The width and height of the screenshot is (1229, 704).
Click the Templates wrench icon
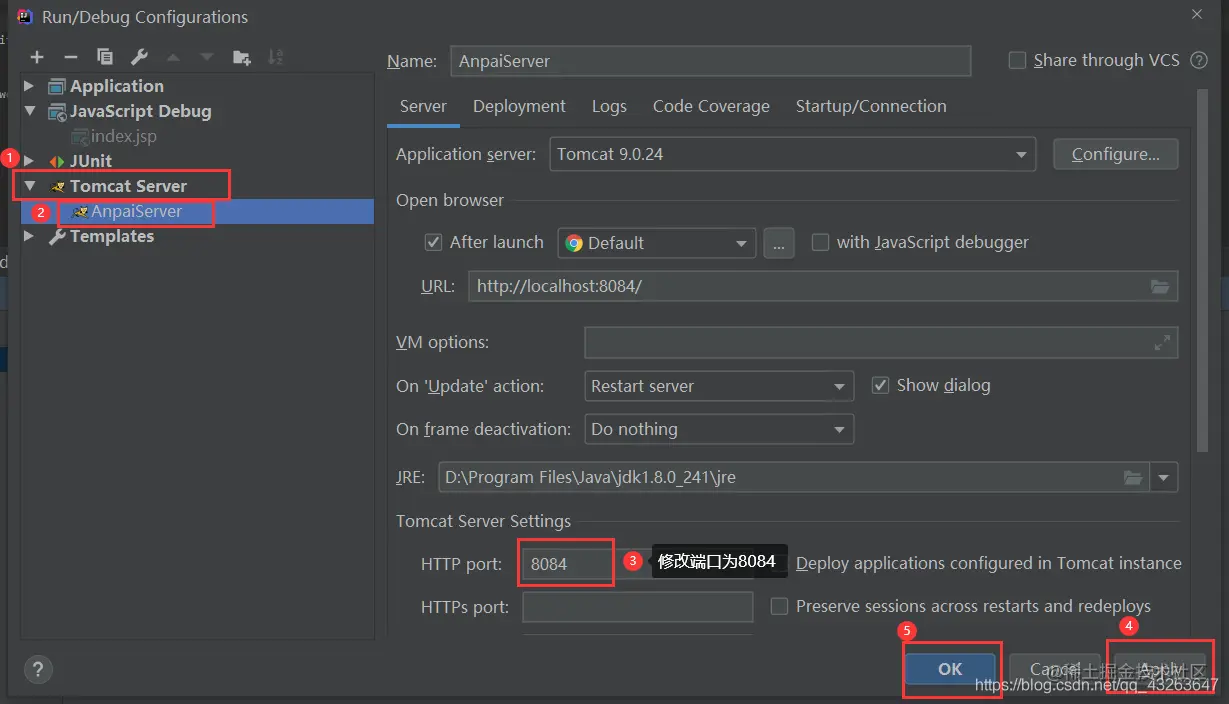point(57,236)
